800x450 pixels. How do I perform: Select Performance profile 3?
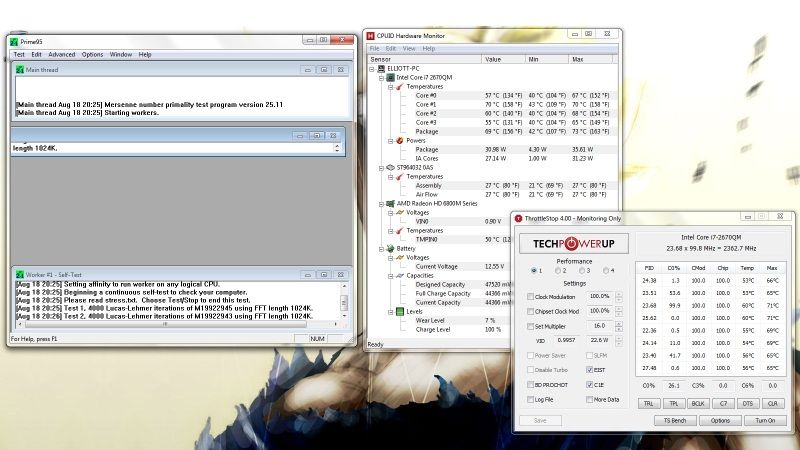tap(582, 270)
